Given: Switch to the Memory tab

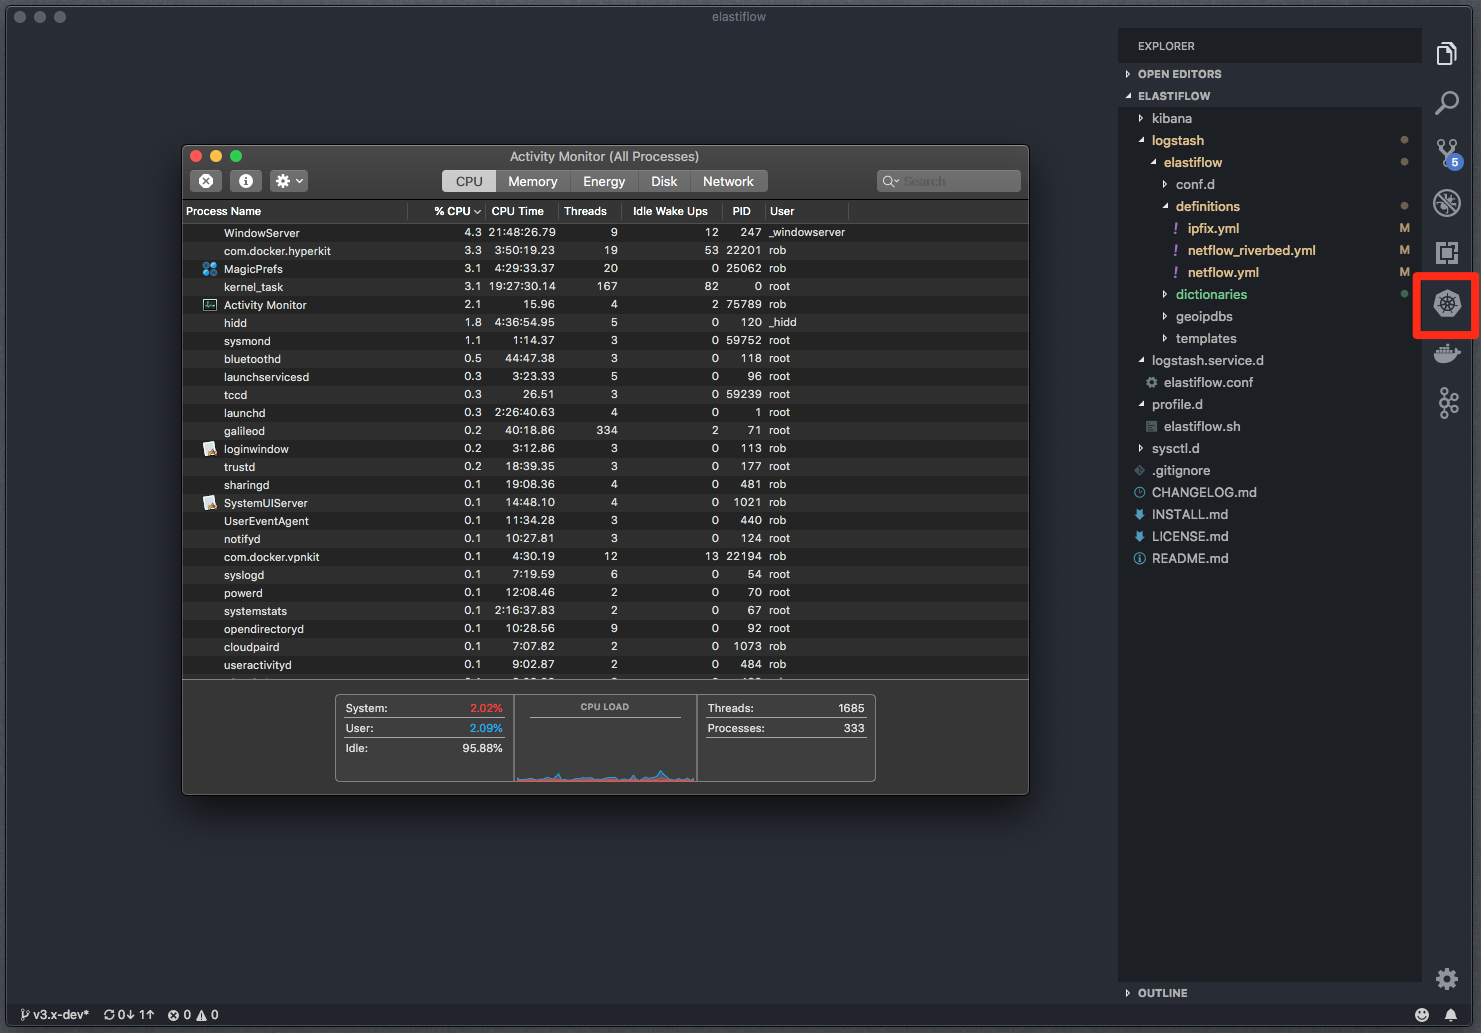Looking at the screenshot, I should point(532,181).
